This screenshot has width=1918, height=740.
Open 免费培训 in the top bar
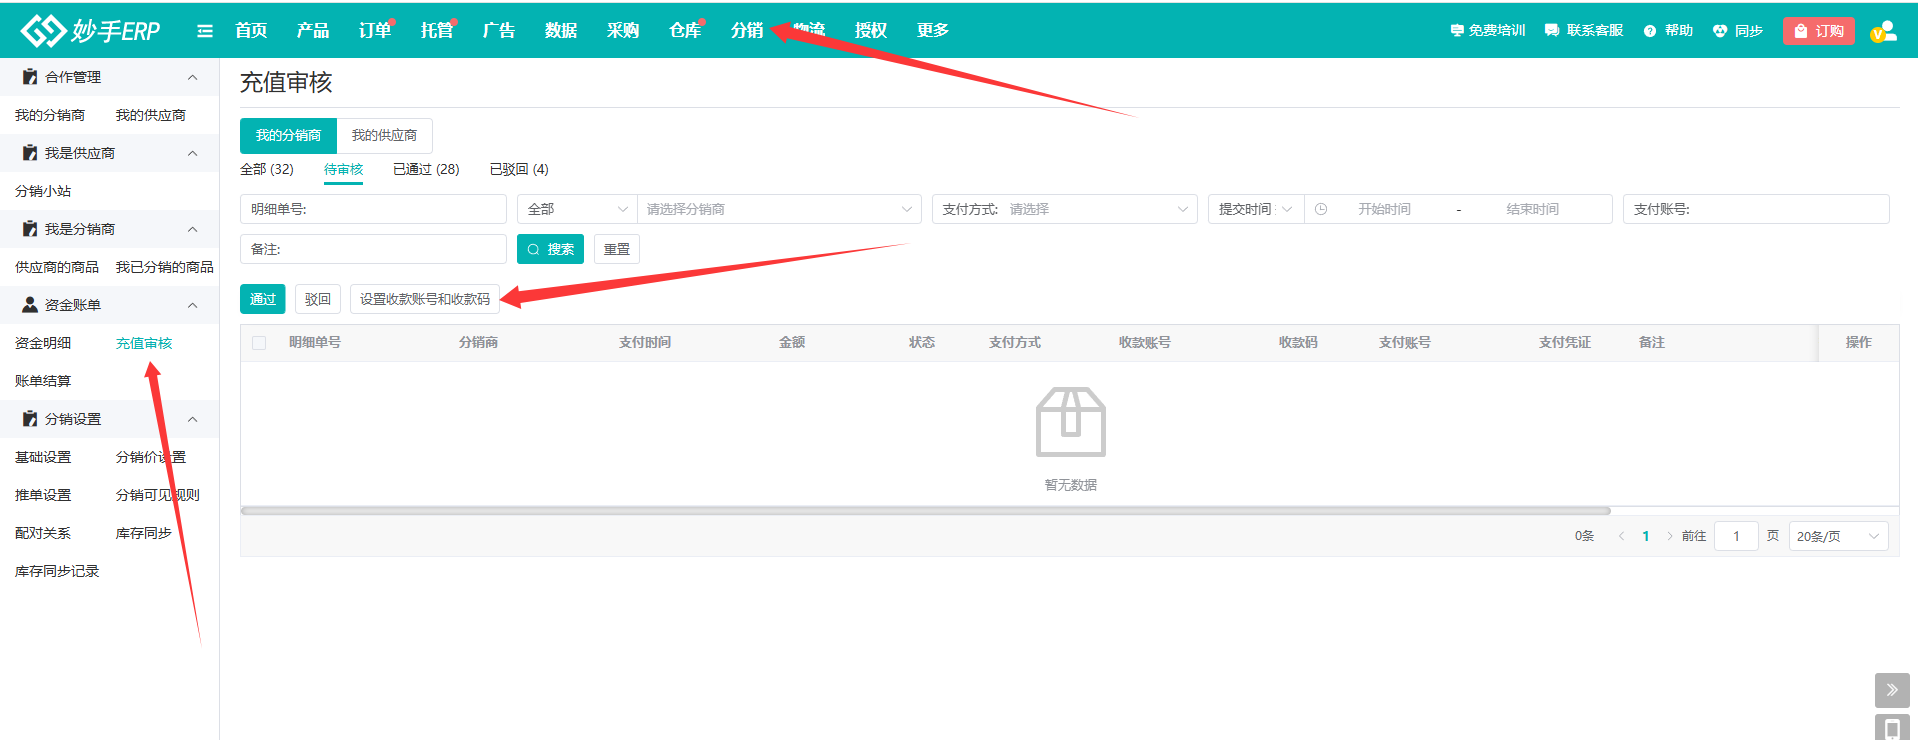(1487, 31)
